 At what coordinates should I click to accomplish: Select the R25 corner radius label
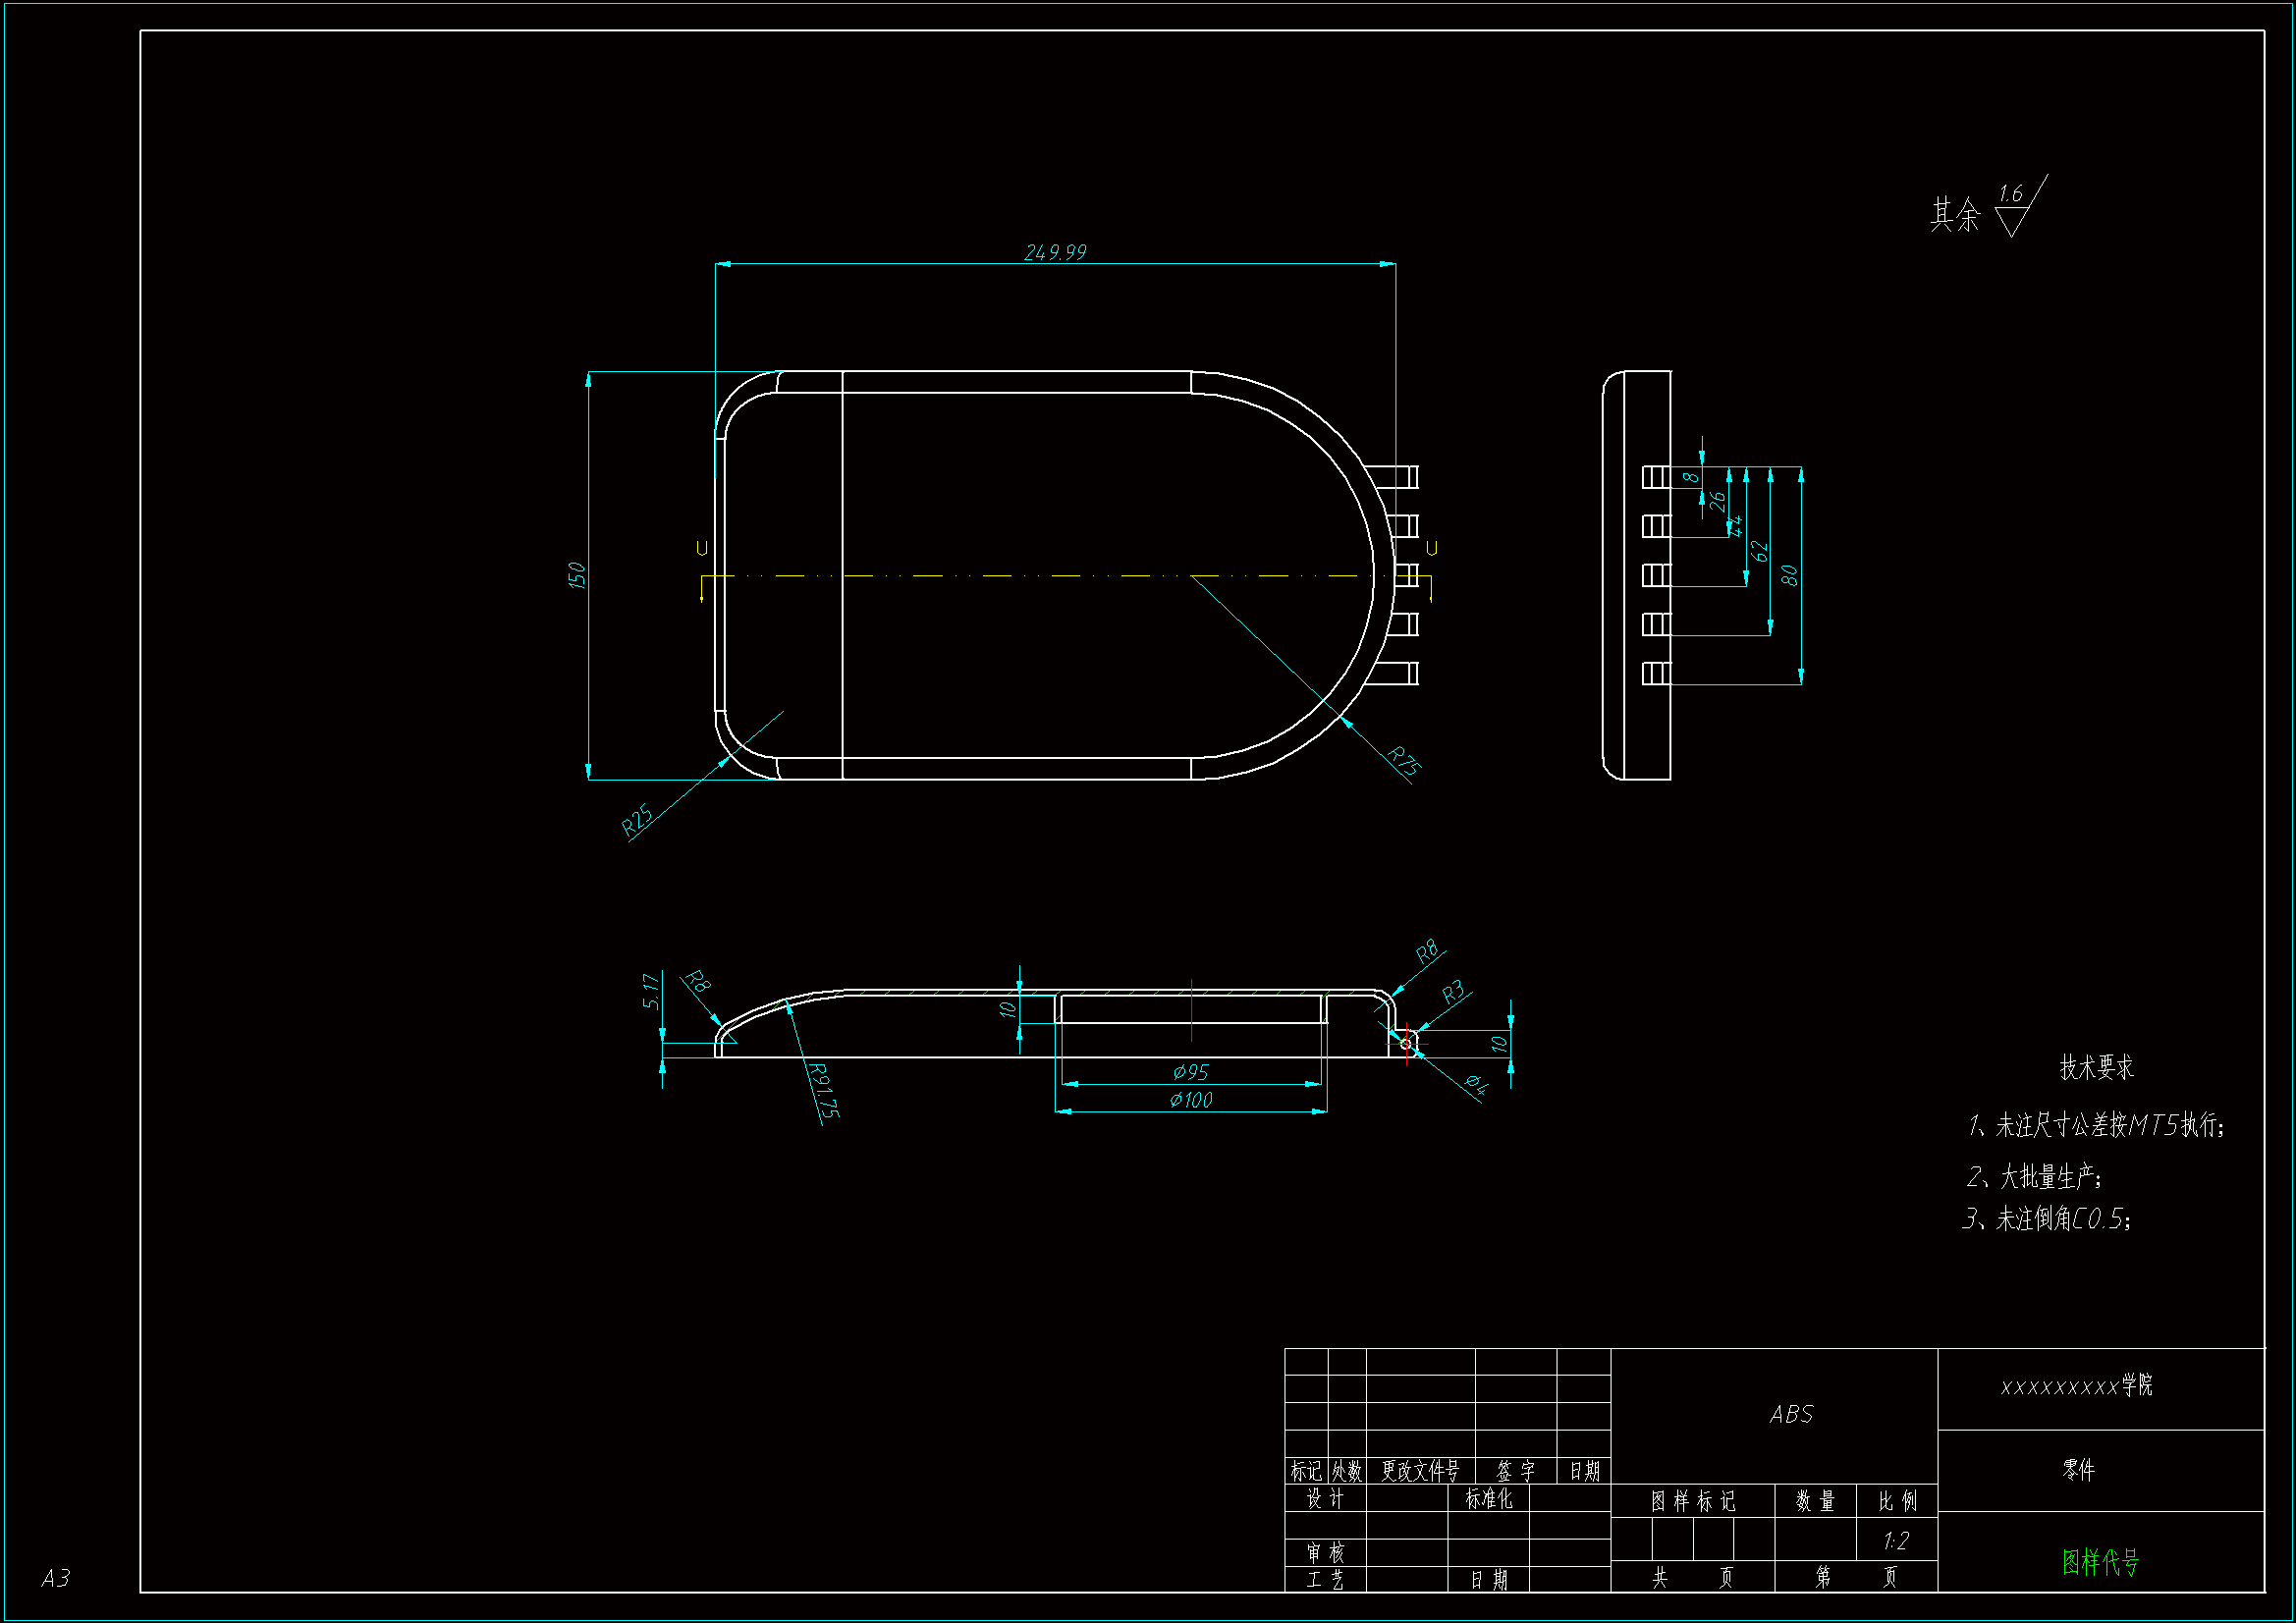click(636, 819)
